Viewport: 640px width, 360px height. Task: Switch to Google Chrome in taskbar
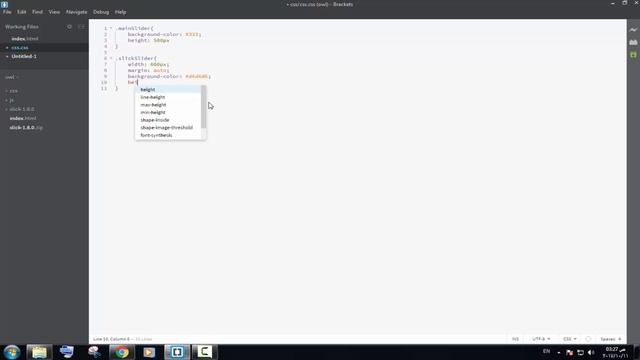pyautogui.click(x=122, y=352)
